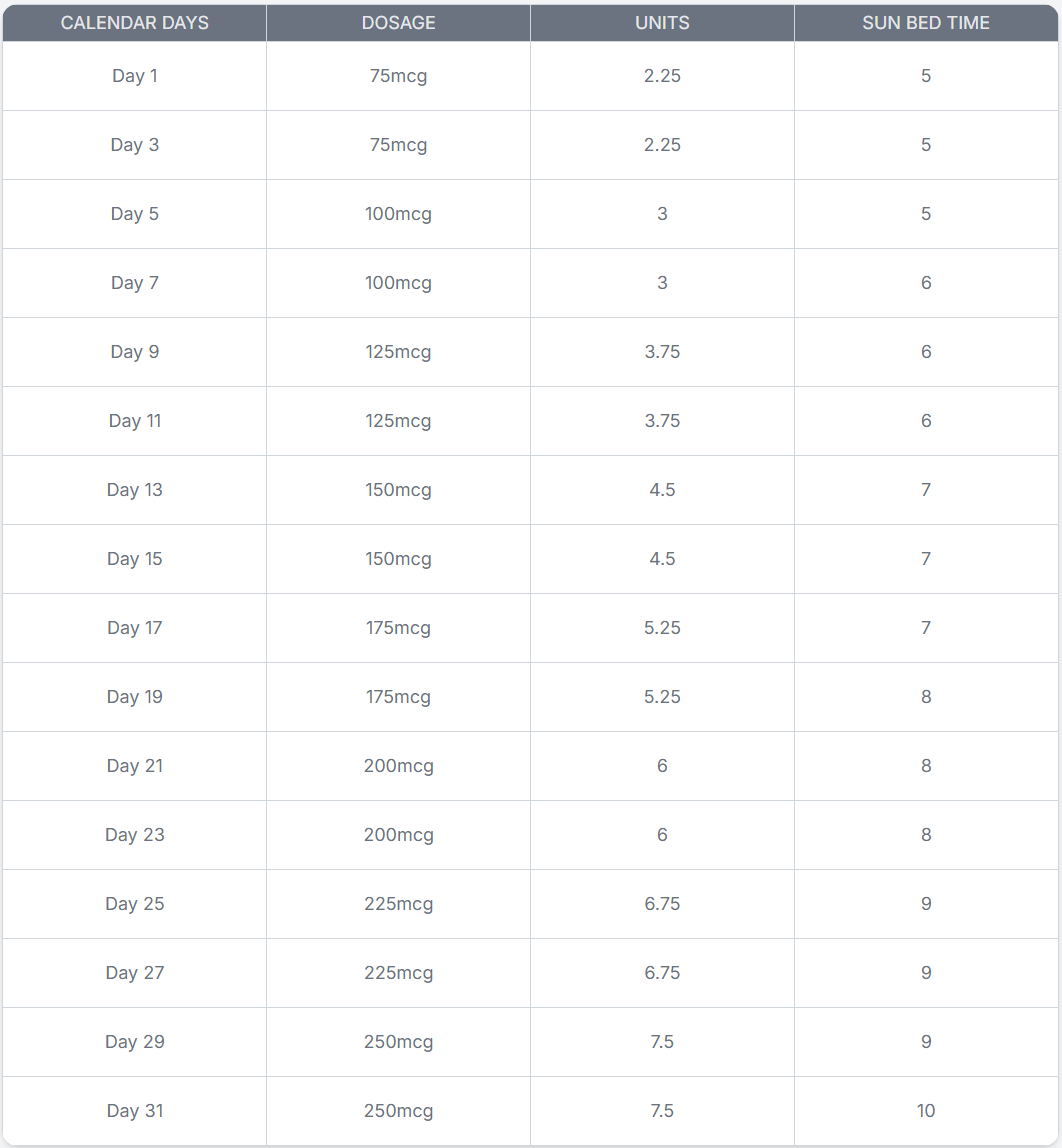
Task: Click the sun bed time 10 cell
Action: [x=926, y=1111]
